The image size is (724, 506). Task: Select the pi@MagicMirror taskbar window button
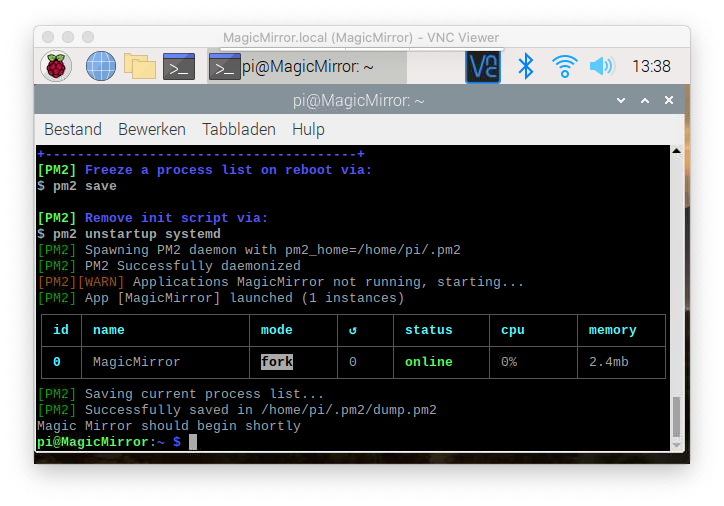pos(307,67)
